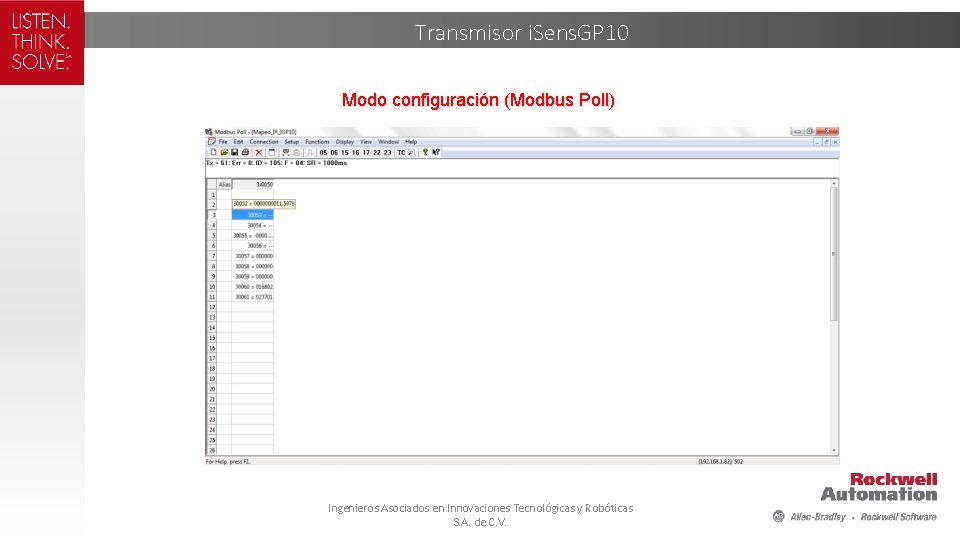Open the Setup menu
Image resolution: width=960 pixels, height=540 pixels.
291,141
